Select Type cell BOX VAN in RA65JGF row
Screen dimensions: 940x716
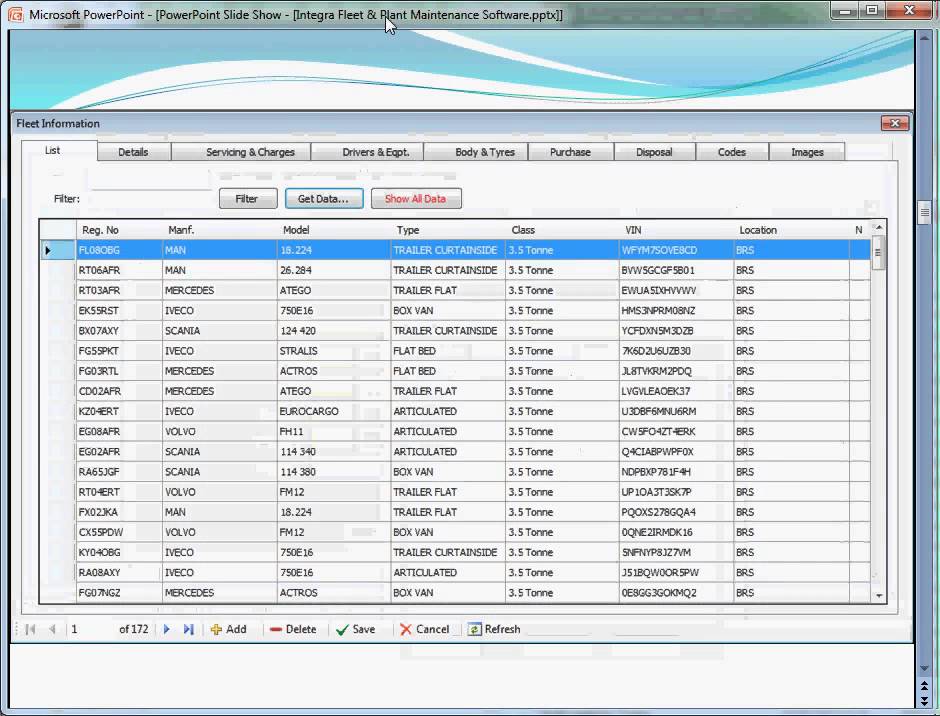click(x=448, y=472)
